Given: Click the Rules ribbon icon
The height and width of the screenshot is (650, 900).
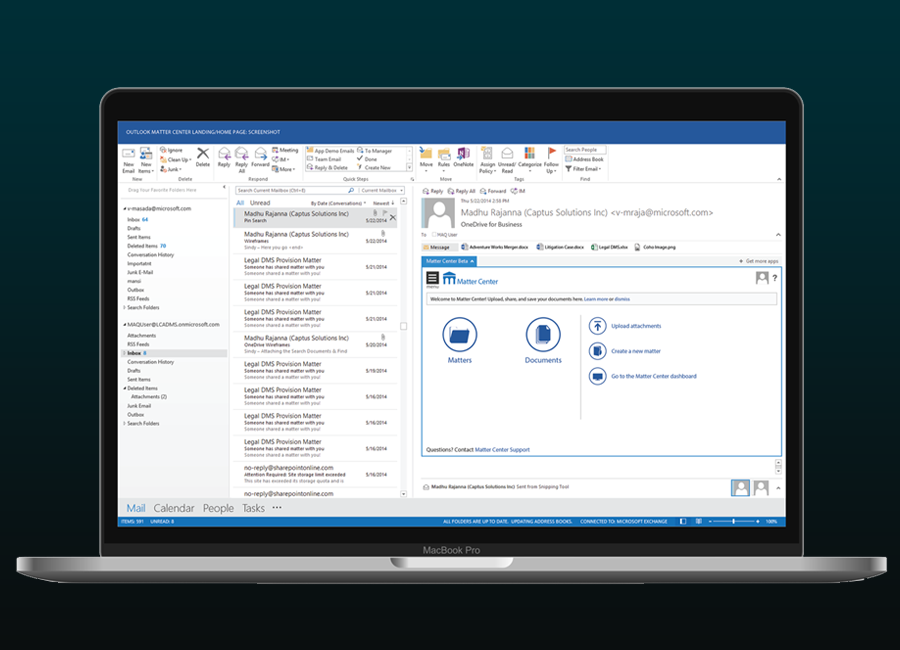Looking at the screenshot, I should click(444, 153).
